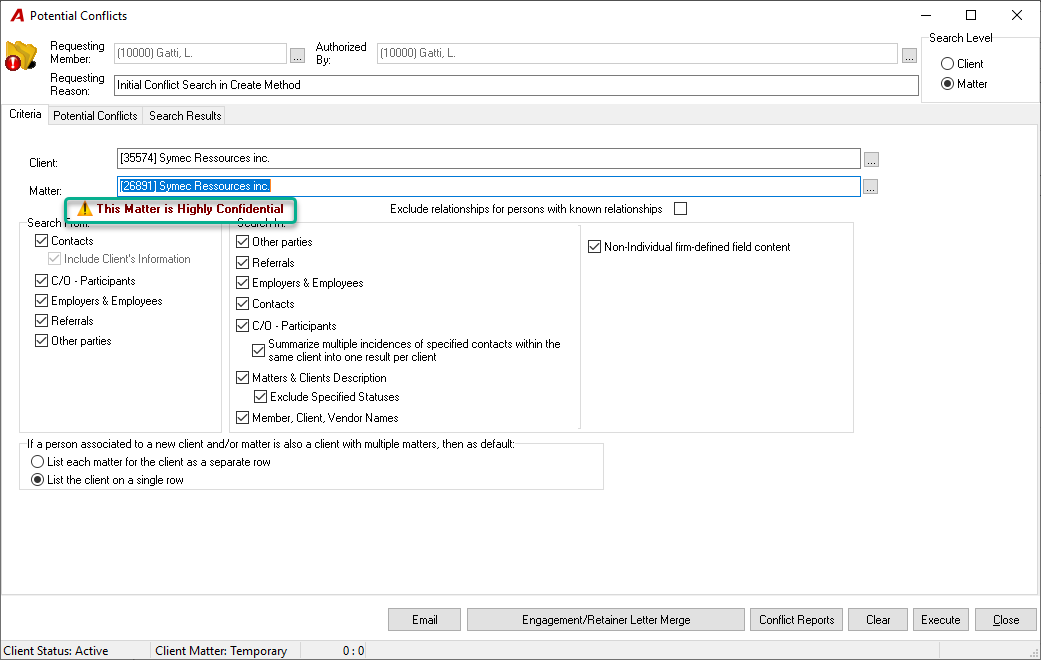Uncheck Matters & Clients Description
Image resolution: width=1041 pixels, height=660 pixels.
(242, 378)
